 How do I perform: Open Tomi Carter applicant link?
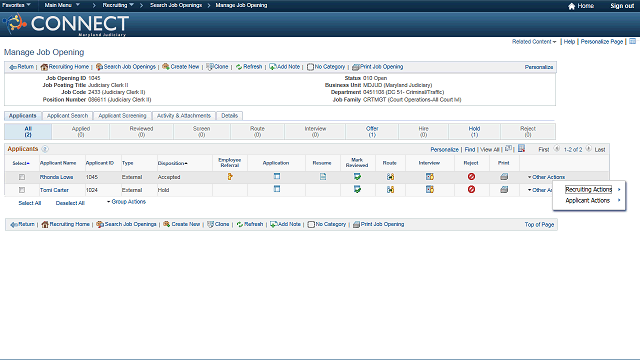coord(54,190)
